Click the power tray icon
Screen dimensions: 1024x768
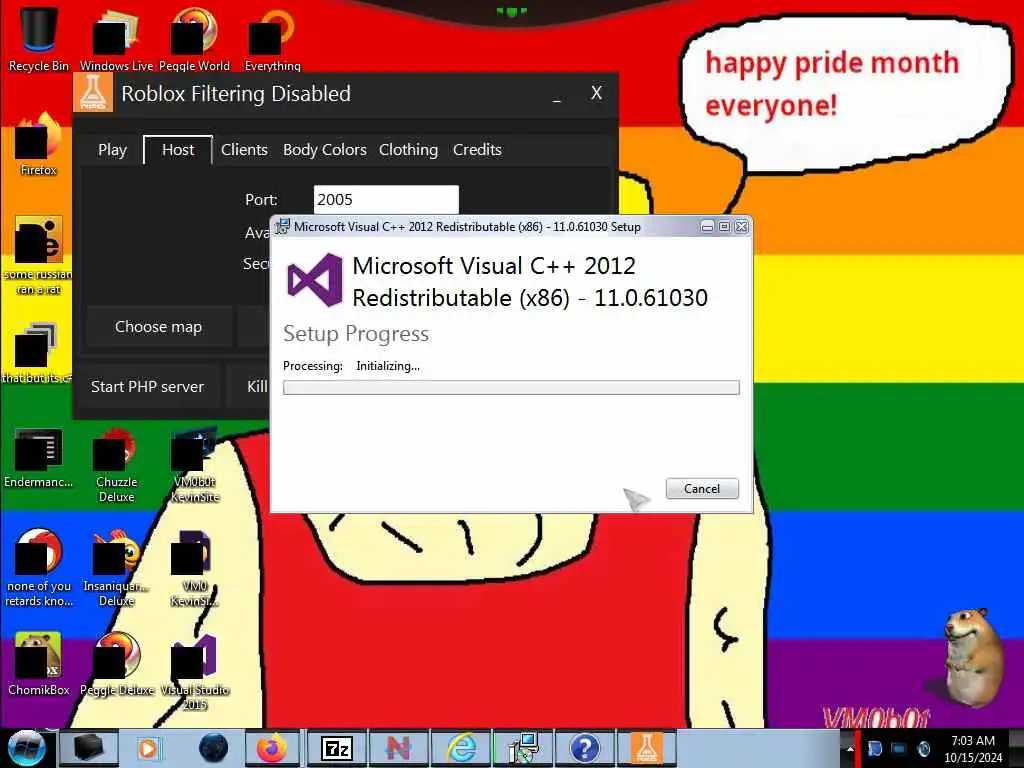pos(923,748)
